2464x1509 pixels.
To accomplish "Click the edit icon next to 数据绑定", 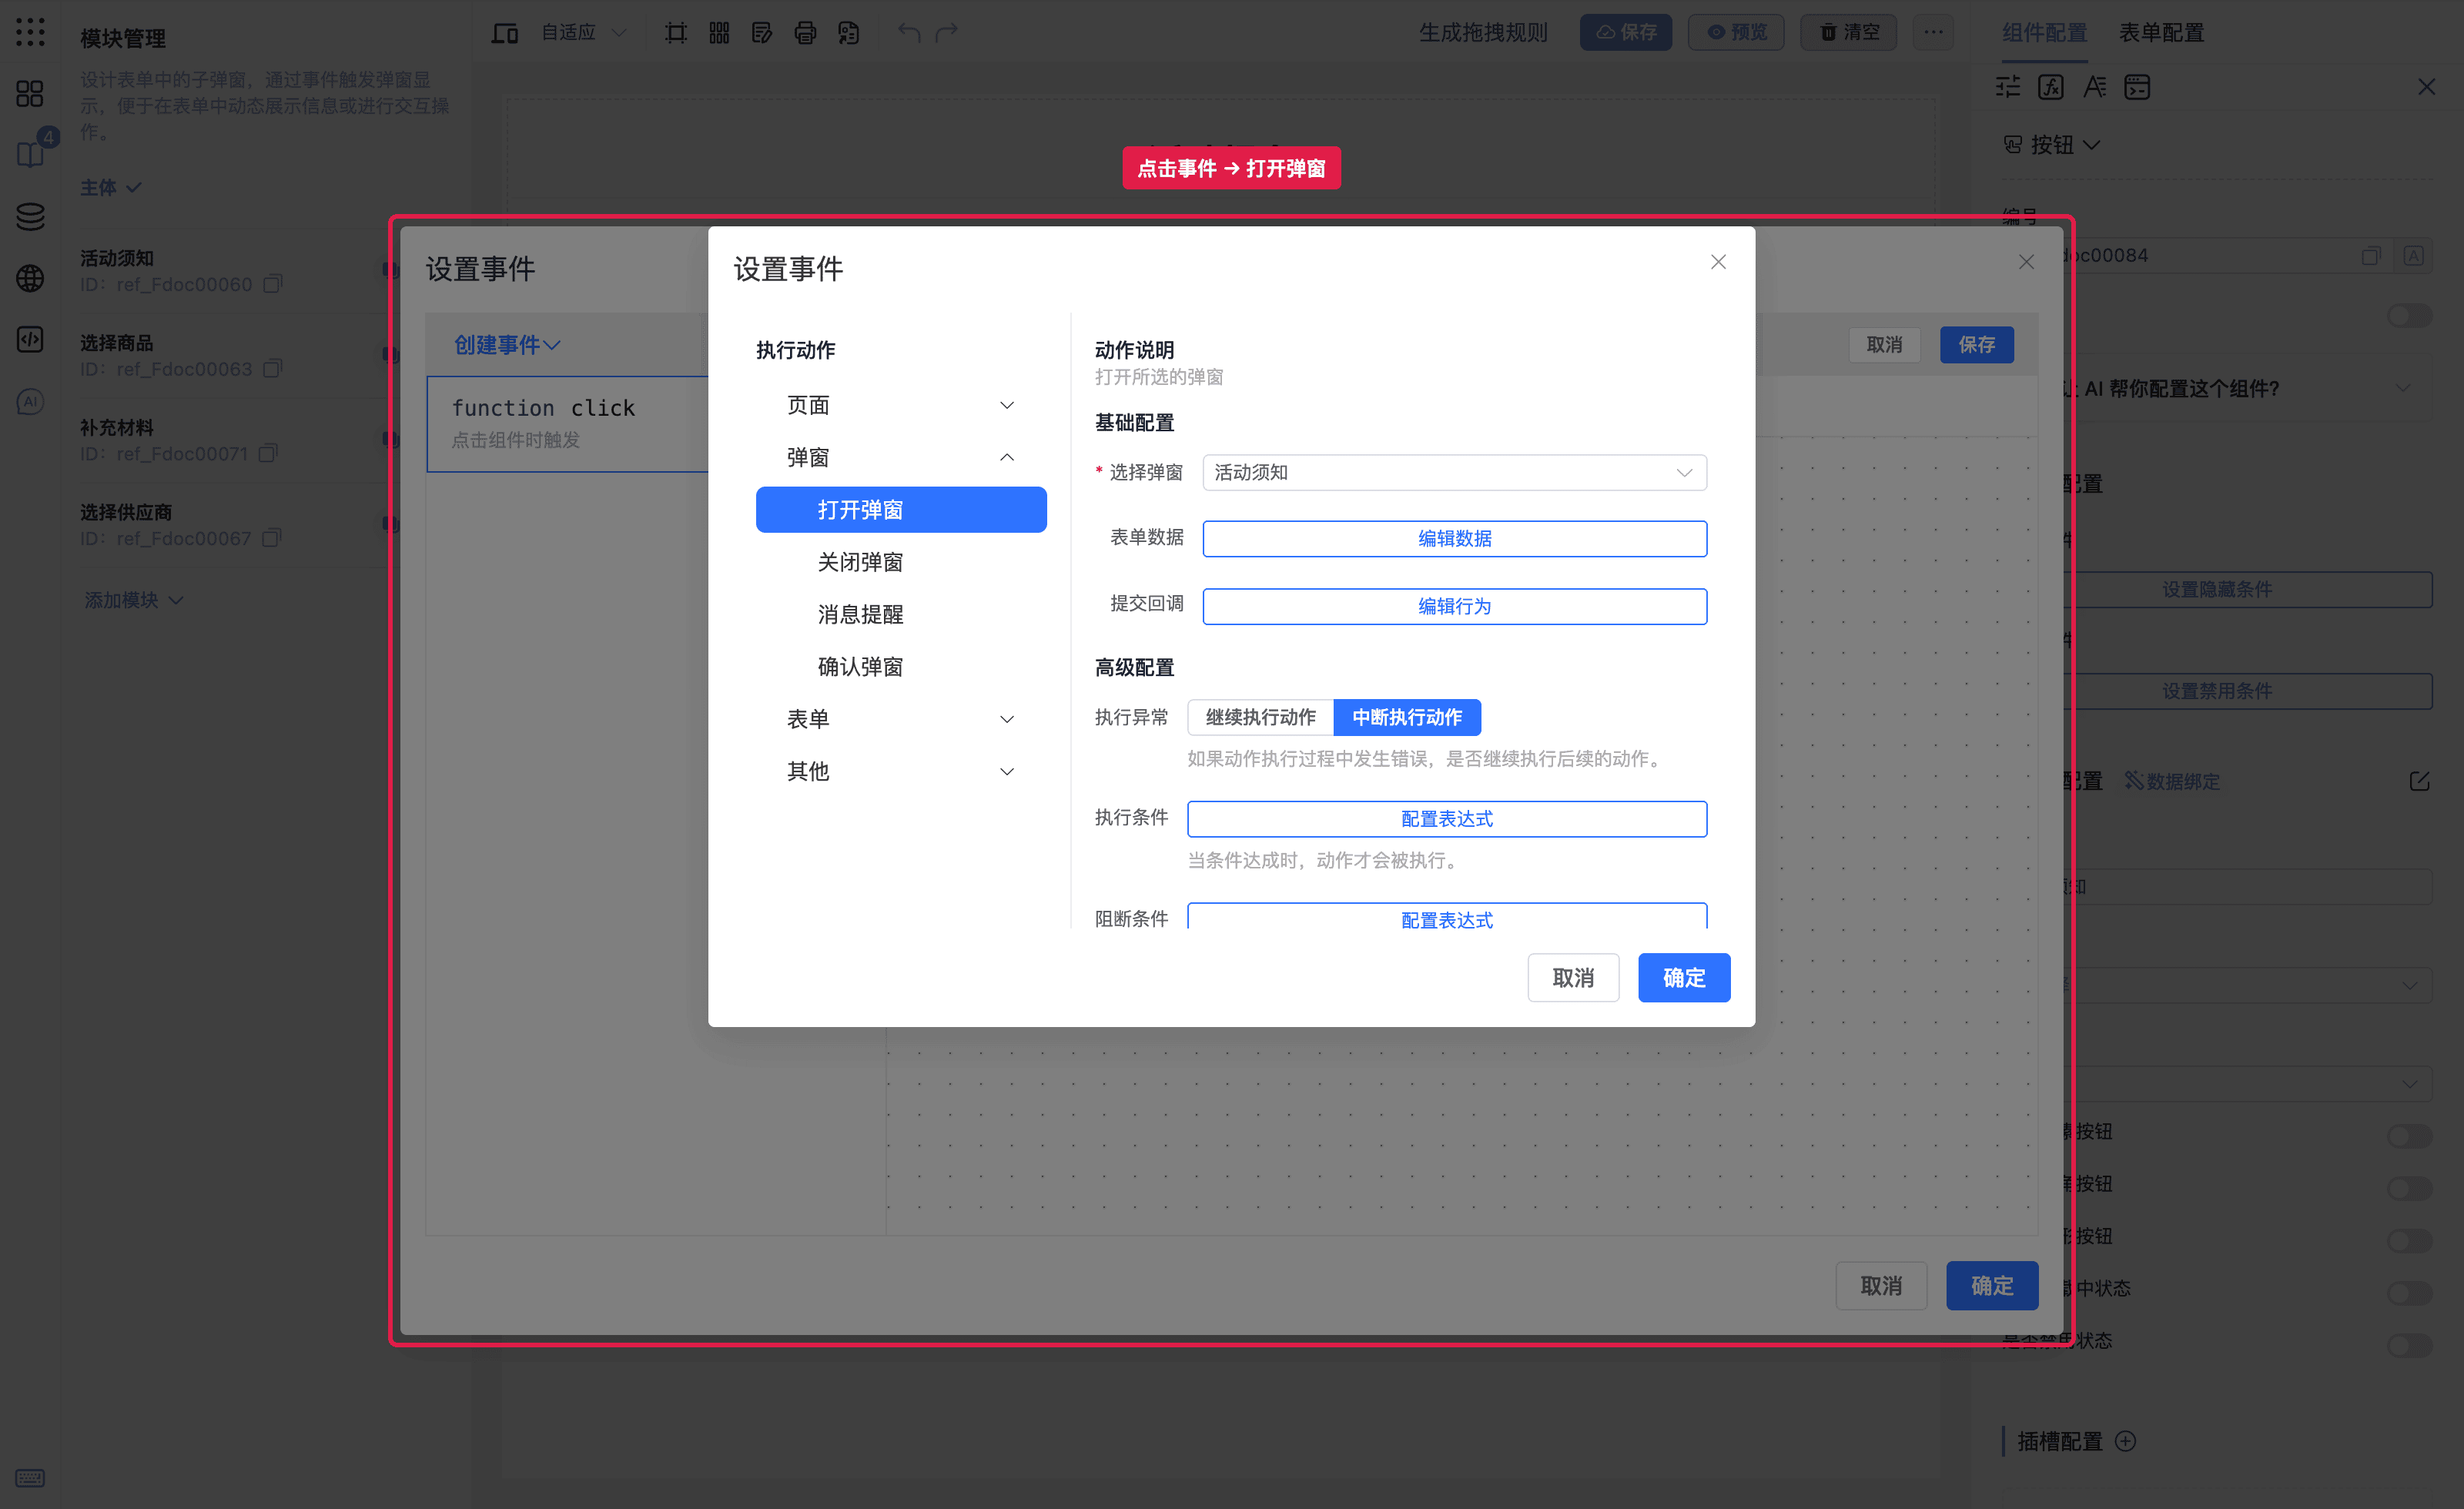I will click(x=2419, y=781).
